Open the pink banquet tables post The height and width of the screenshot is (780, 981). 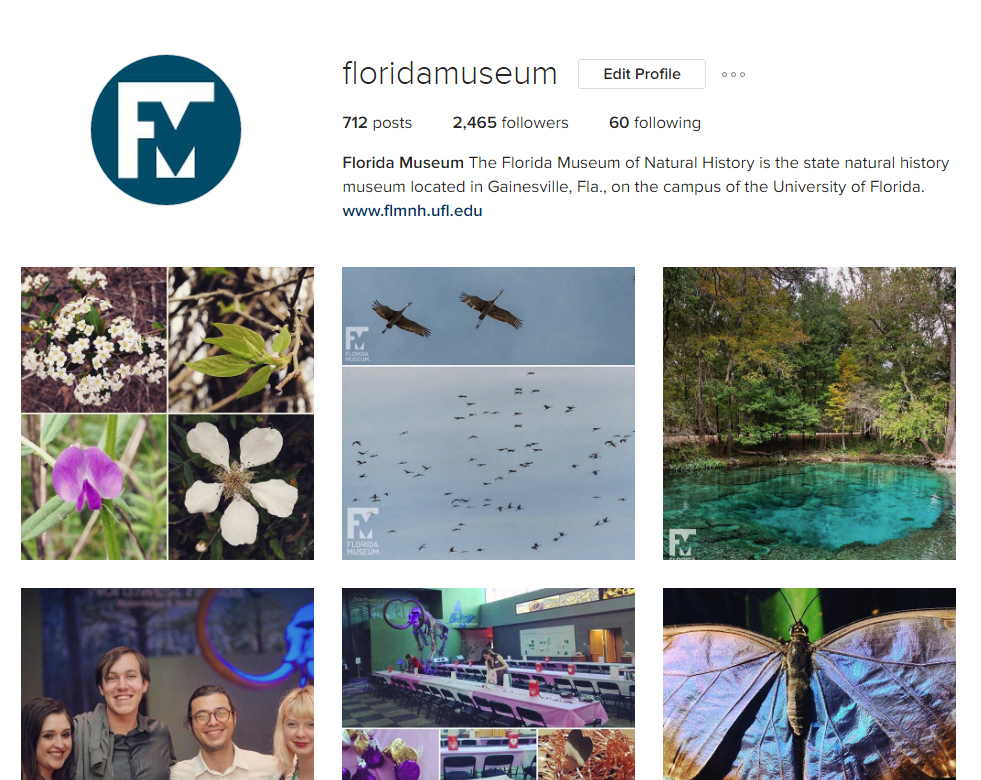(489, 684)
